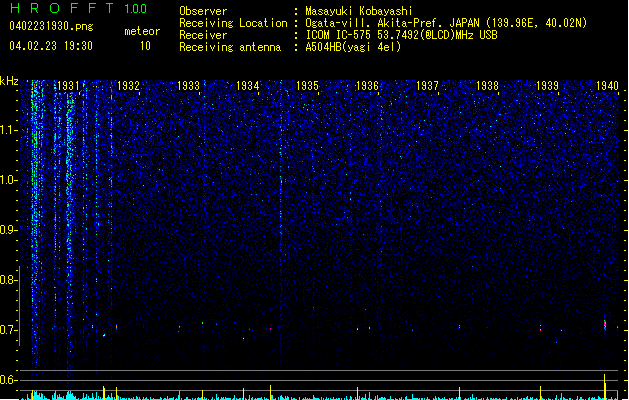
Task: Select the observer name Masayuki Kobayashi
Action: pyautogui.click(x=359, y=11)
